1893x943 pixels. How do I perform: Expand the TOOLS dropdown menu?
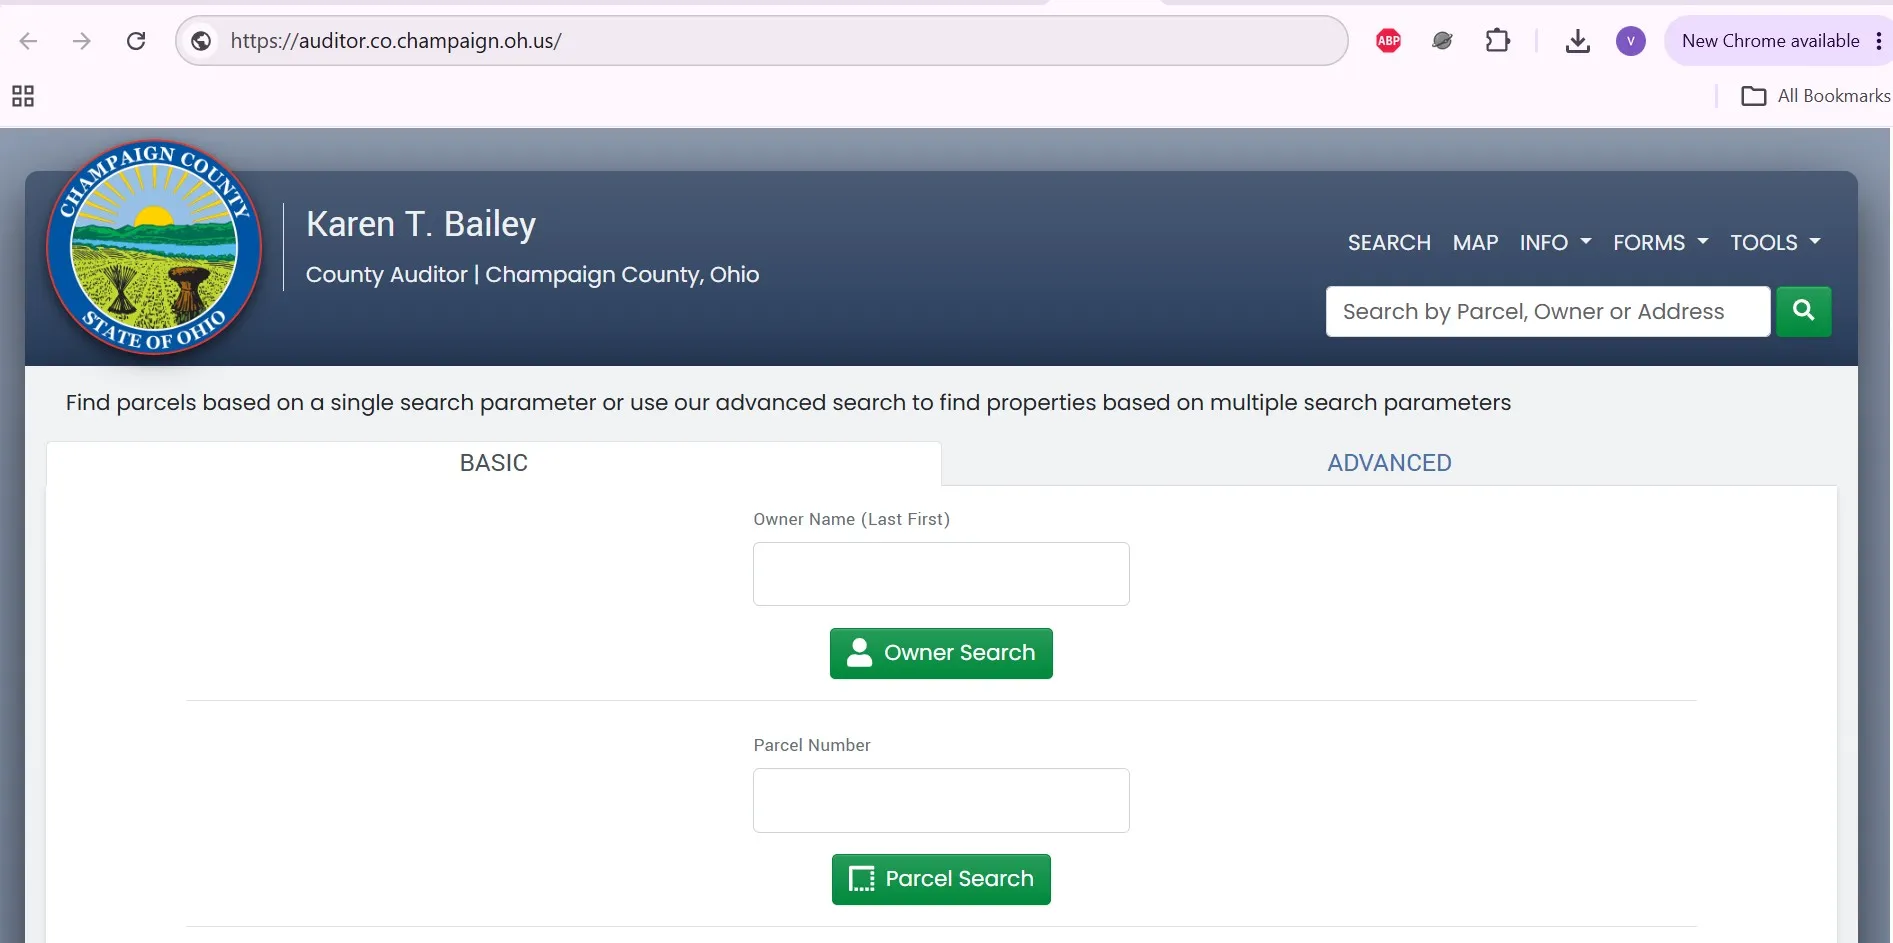1775,243
